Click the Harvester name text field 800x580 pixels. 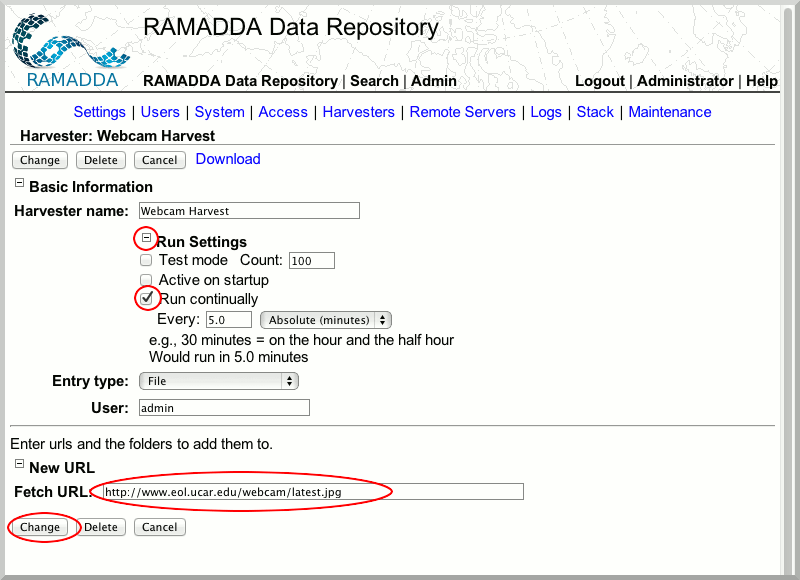click(x=248, y=211)
